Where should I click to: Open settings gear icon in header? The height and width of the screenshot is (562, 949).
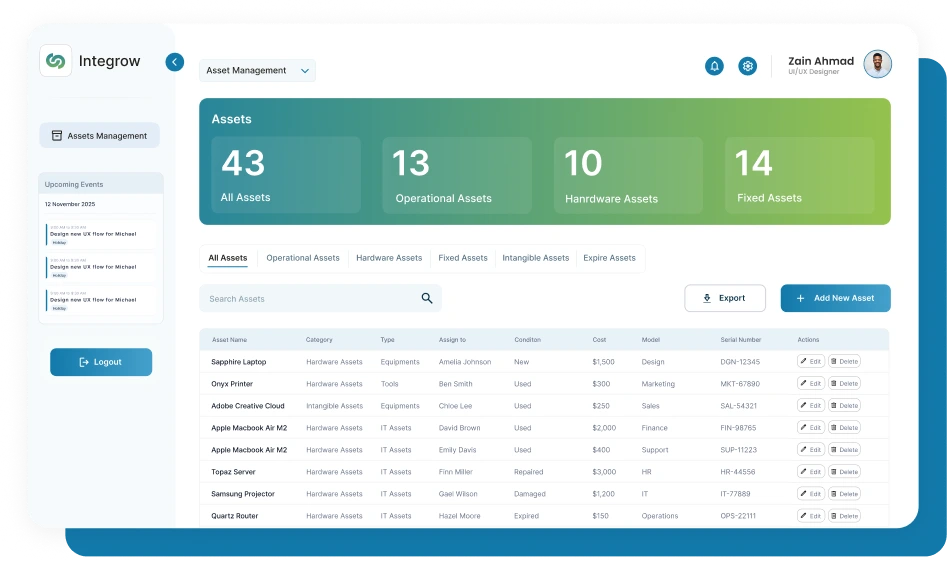pyautogui.click(x=747, y=66)
